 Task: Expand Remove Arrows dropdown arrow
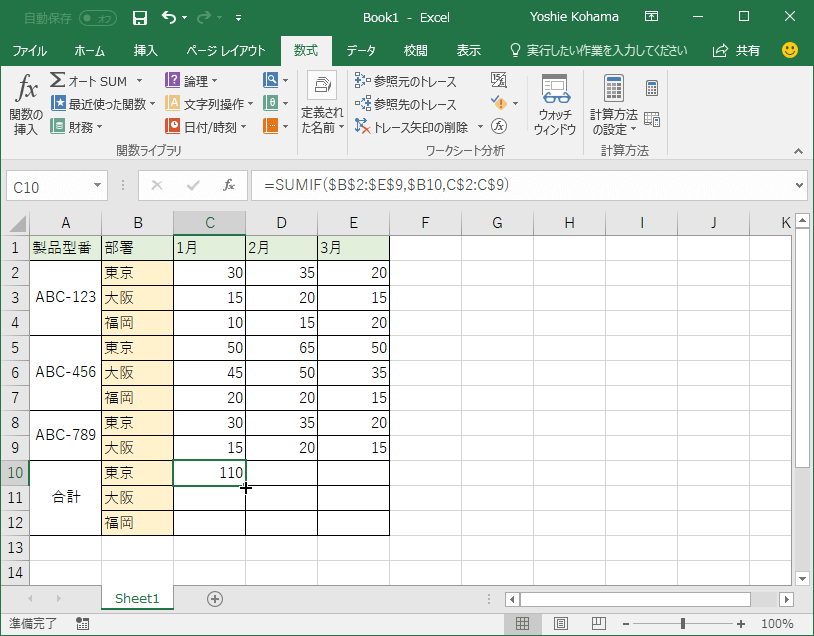(x=480, y=127)
